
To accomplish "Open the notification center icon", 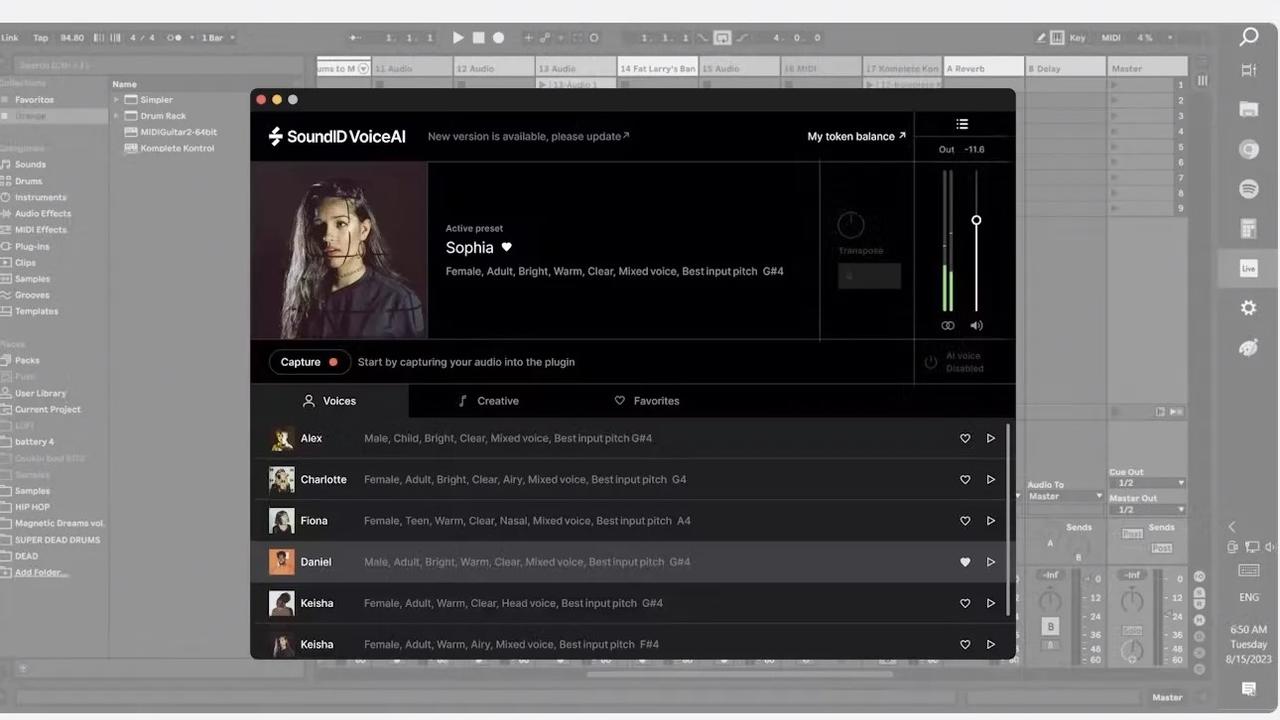I will coord(1249,689).
